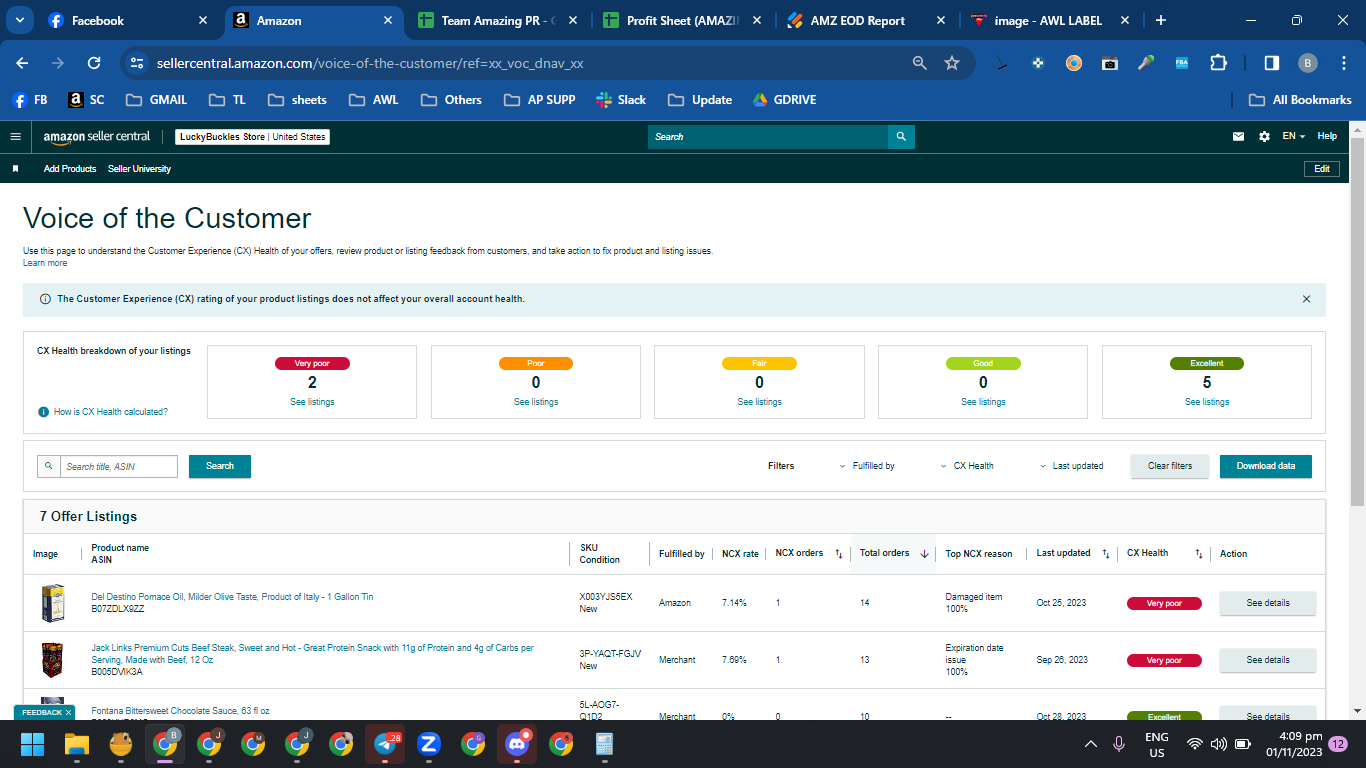Open the All Bookmarks folder

(1300, 100)
